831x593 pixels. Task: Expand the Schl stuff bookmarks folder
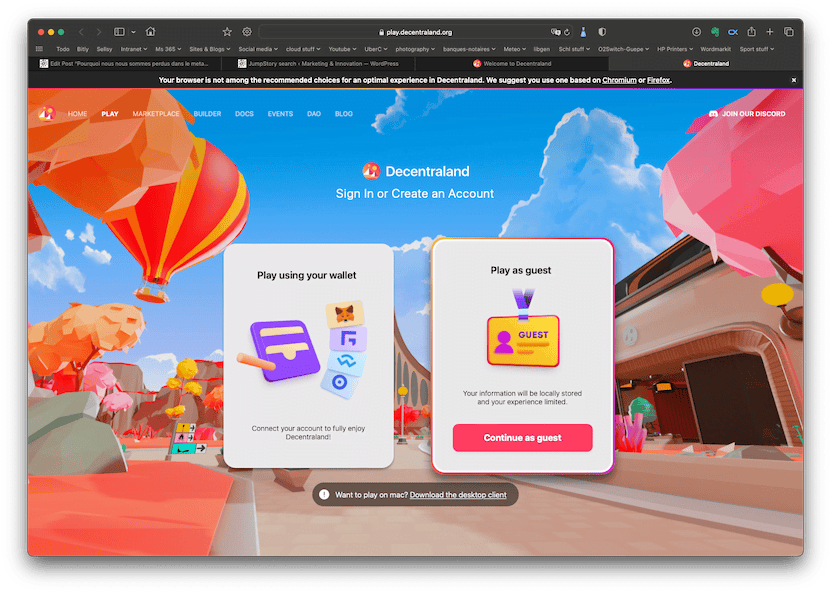point(574,49)
